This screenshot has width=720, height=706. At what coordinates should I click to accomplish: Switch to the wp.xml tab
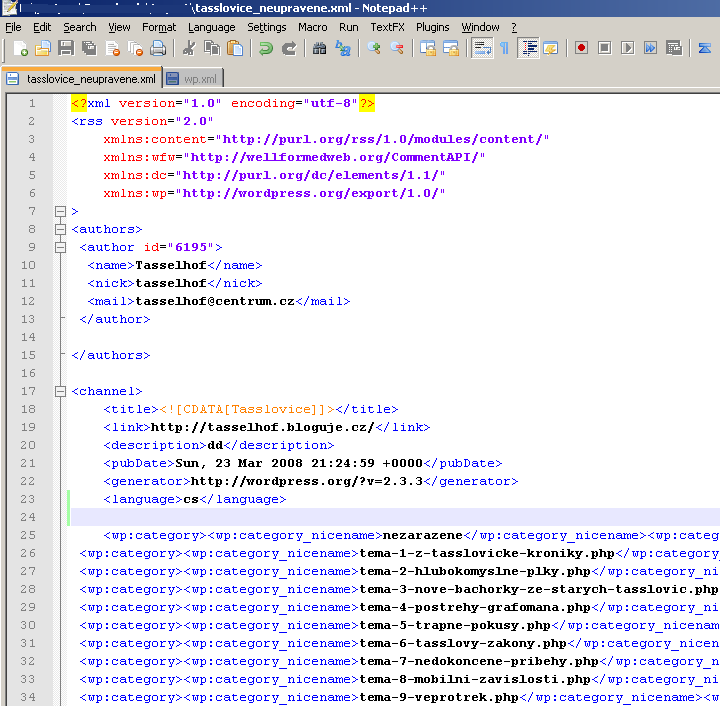click(x=193, y=78)
